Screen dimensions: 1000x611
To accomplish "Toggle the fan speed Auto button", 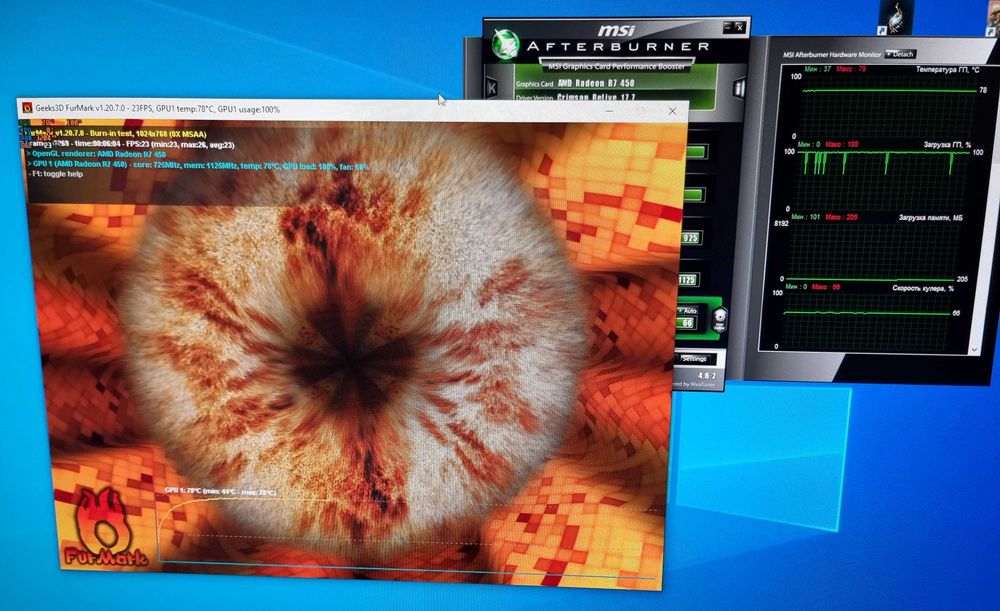I will [688, 310].
